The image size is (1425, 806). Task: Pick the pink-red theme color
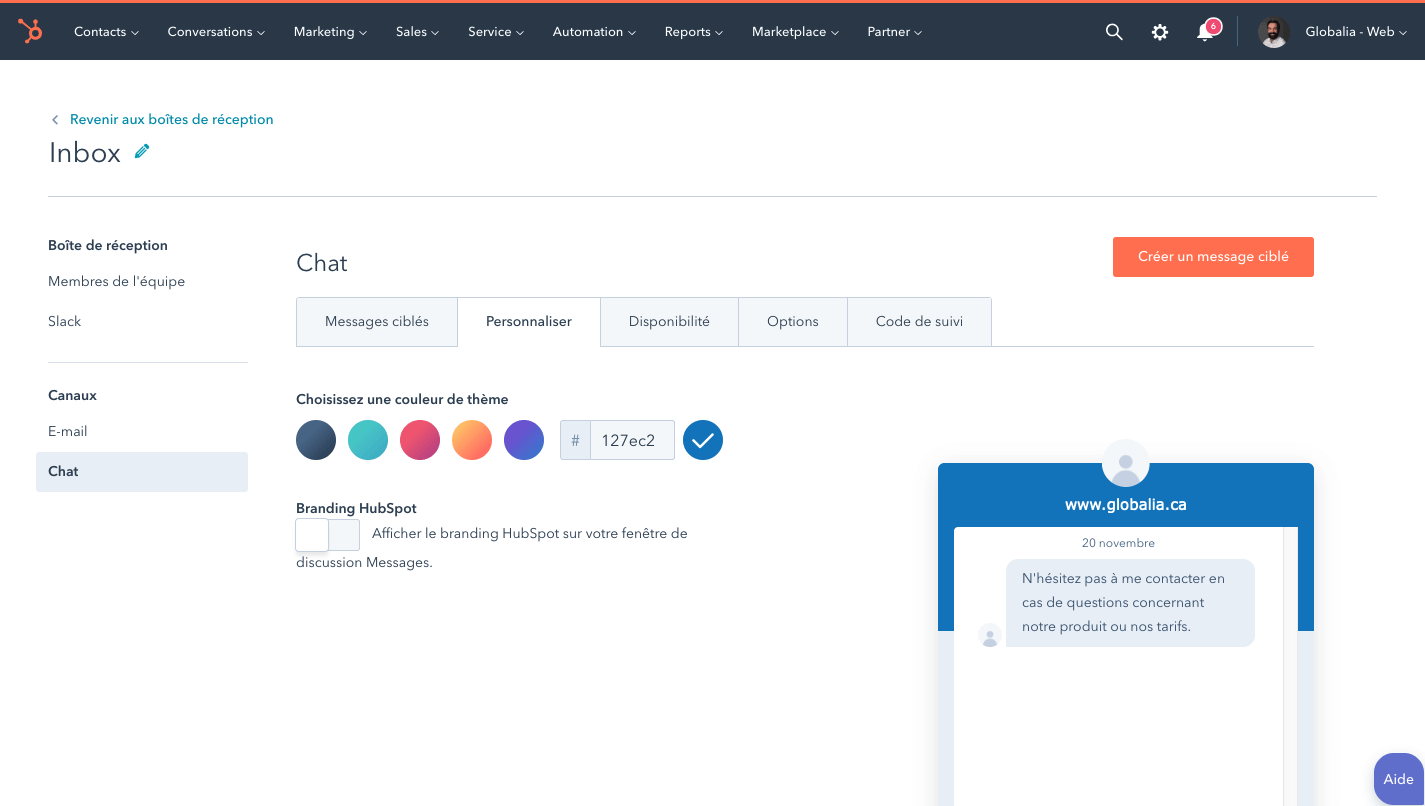tap(420, 440)
